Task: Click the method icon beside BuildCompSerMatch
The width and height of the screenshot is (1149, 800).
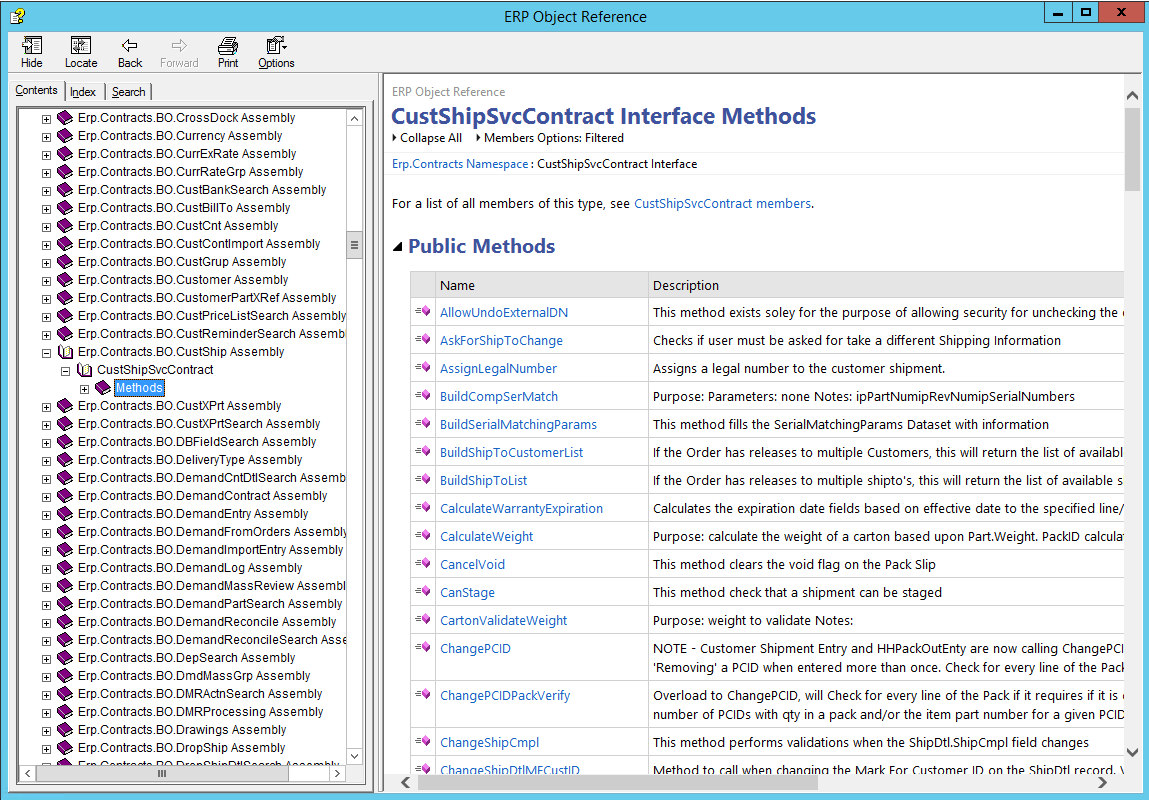Action: 423,395
